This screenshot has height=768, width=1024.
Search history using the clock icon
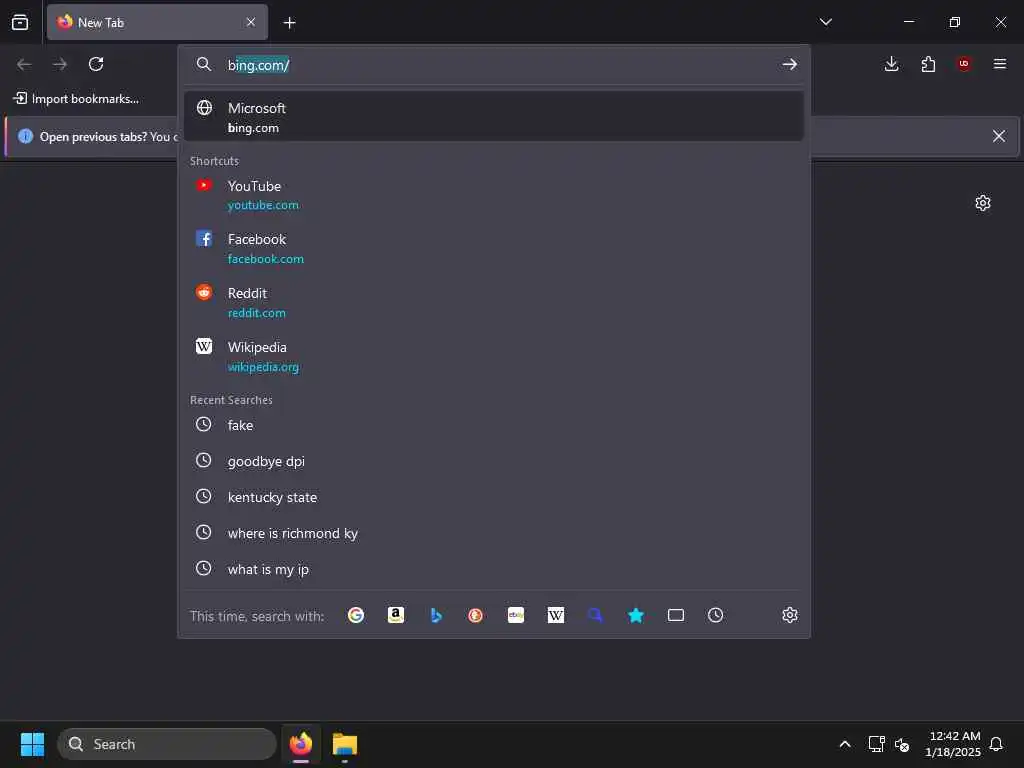716,615
